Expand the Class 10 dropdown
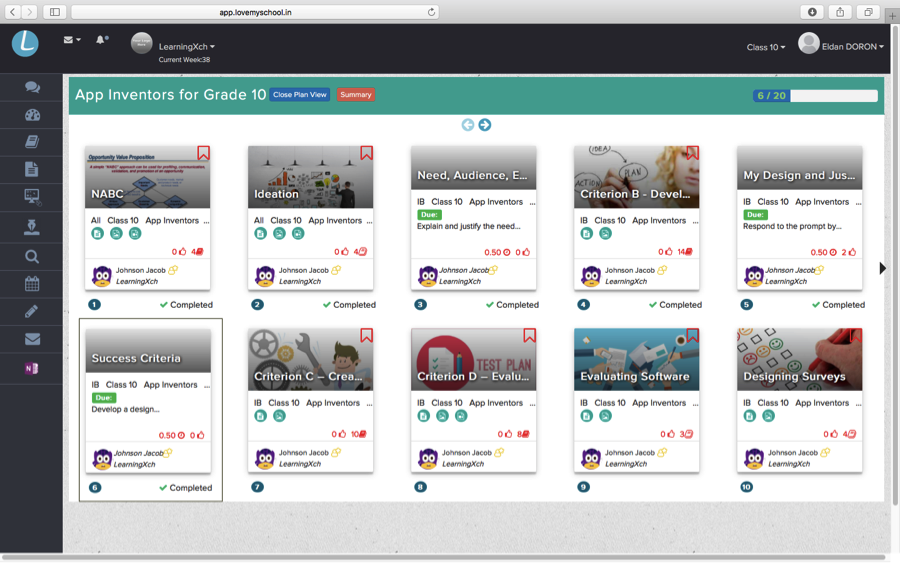900x563 pixels. tap(765, 47)
